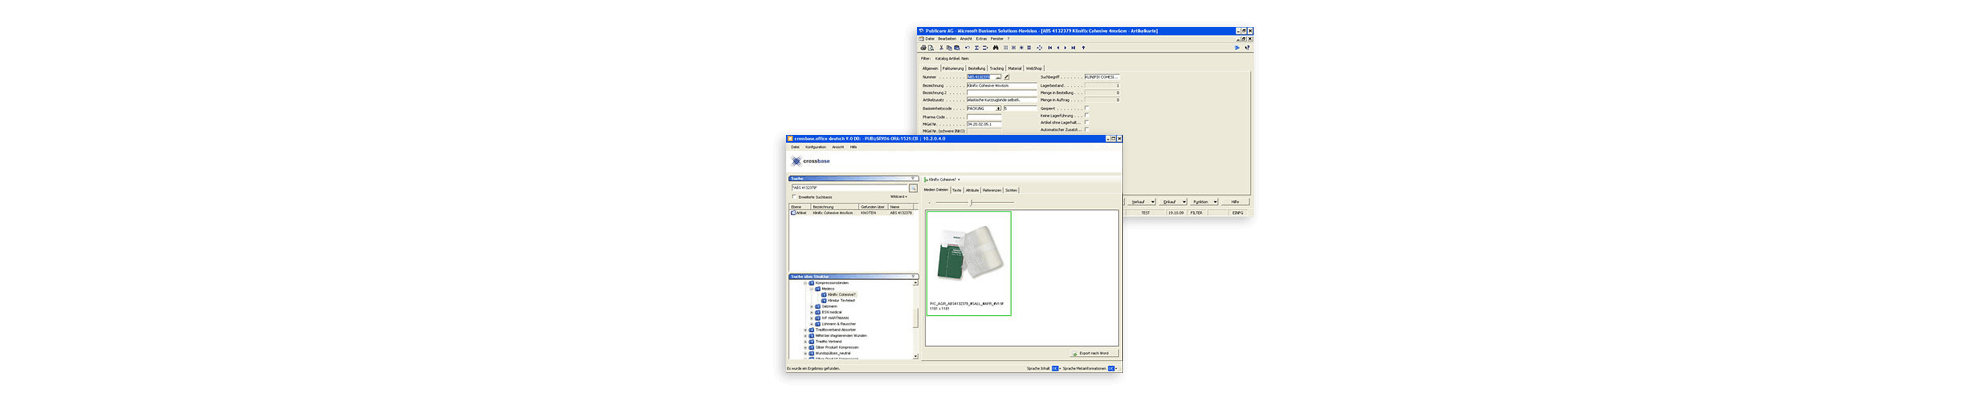This screenshot has height=400, width=1980.
Task: Switch to the Bestellung tab in Artikelkarte
Action: [x=976, y=68]
